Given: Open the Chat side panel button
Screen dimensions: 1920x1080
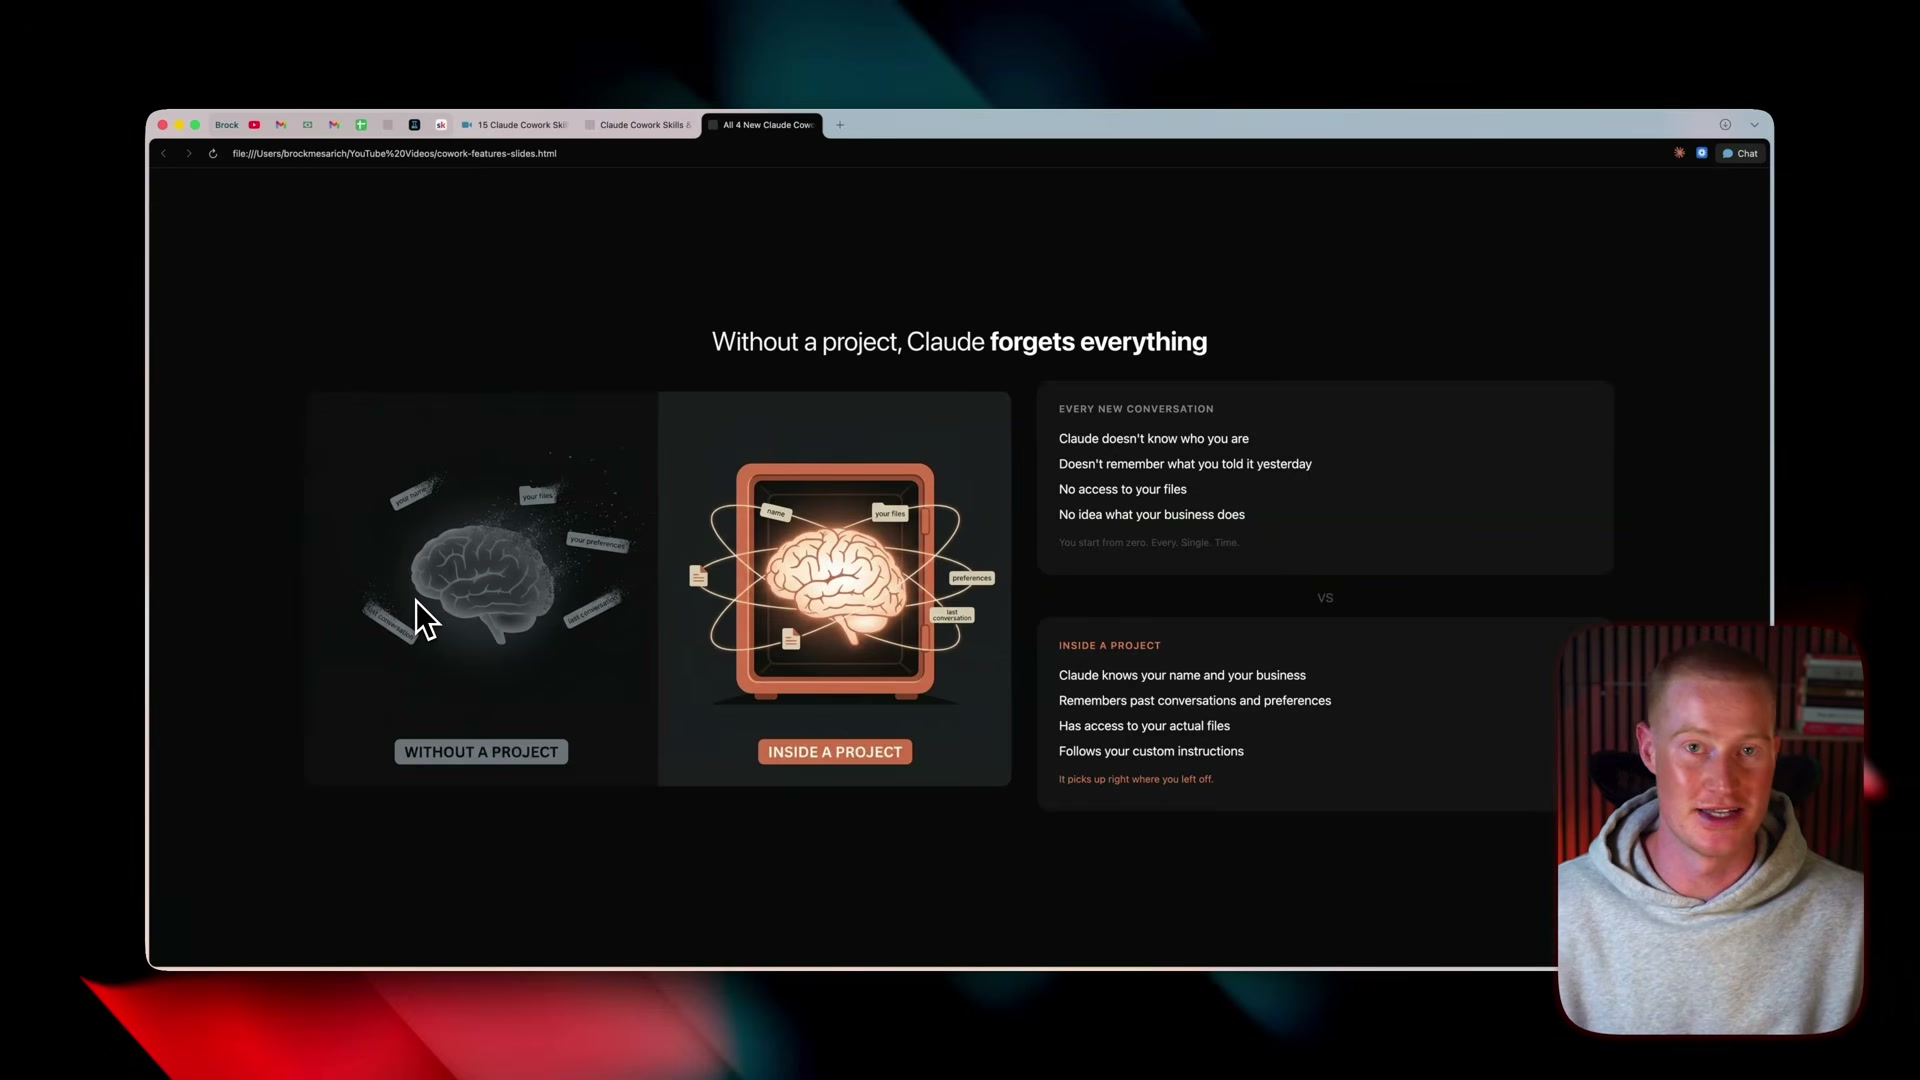Looking at the screenshot, I should [x=1740, y=153].
